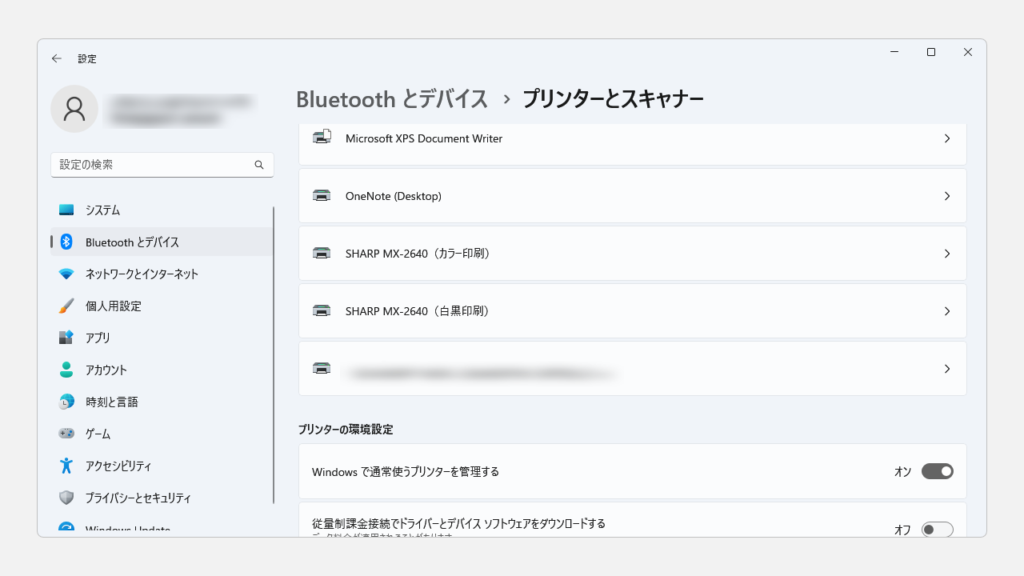Click the SHARP MX-2640 (カラー印刷) printer icon
1024x576 pixels.
click(322, 254)
